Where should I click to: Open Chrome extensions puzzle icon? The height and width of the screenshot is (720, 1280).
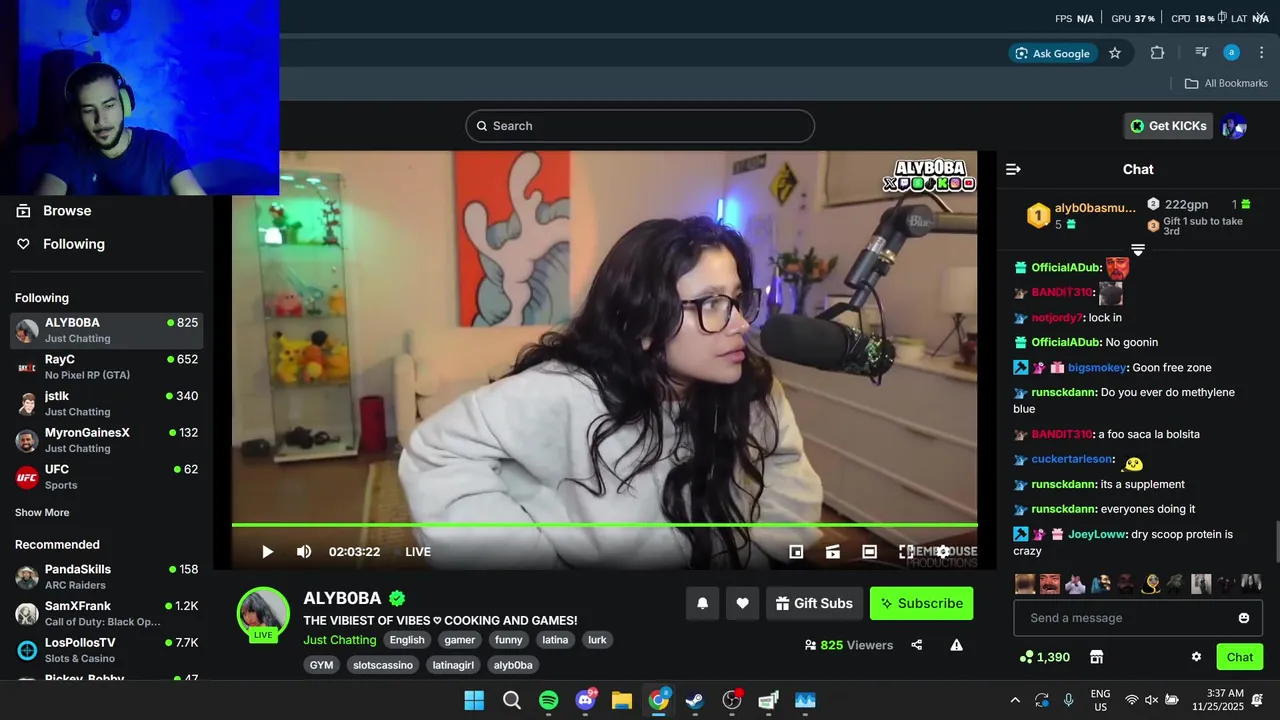1158,53
